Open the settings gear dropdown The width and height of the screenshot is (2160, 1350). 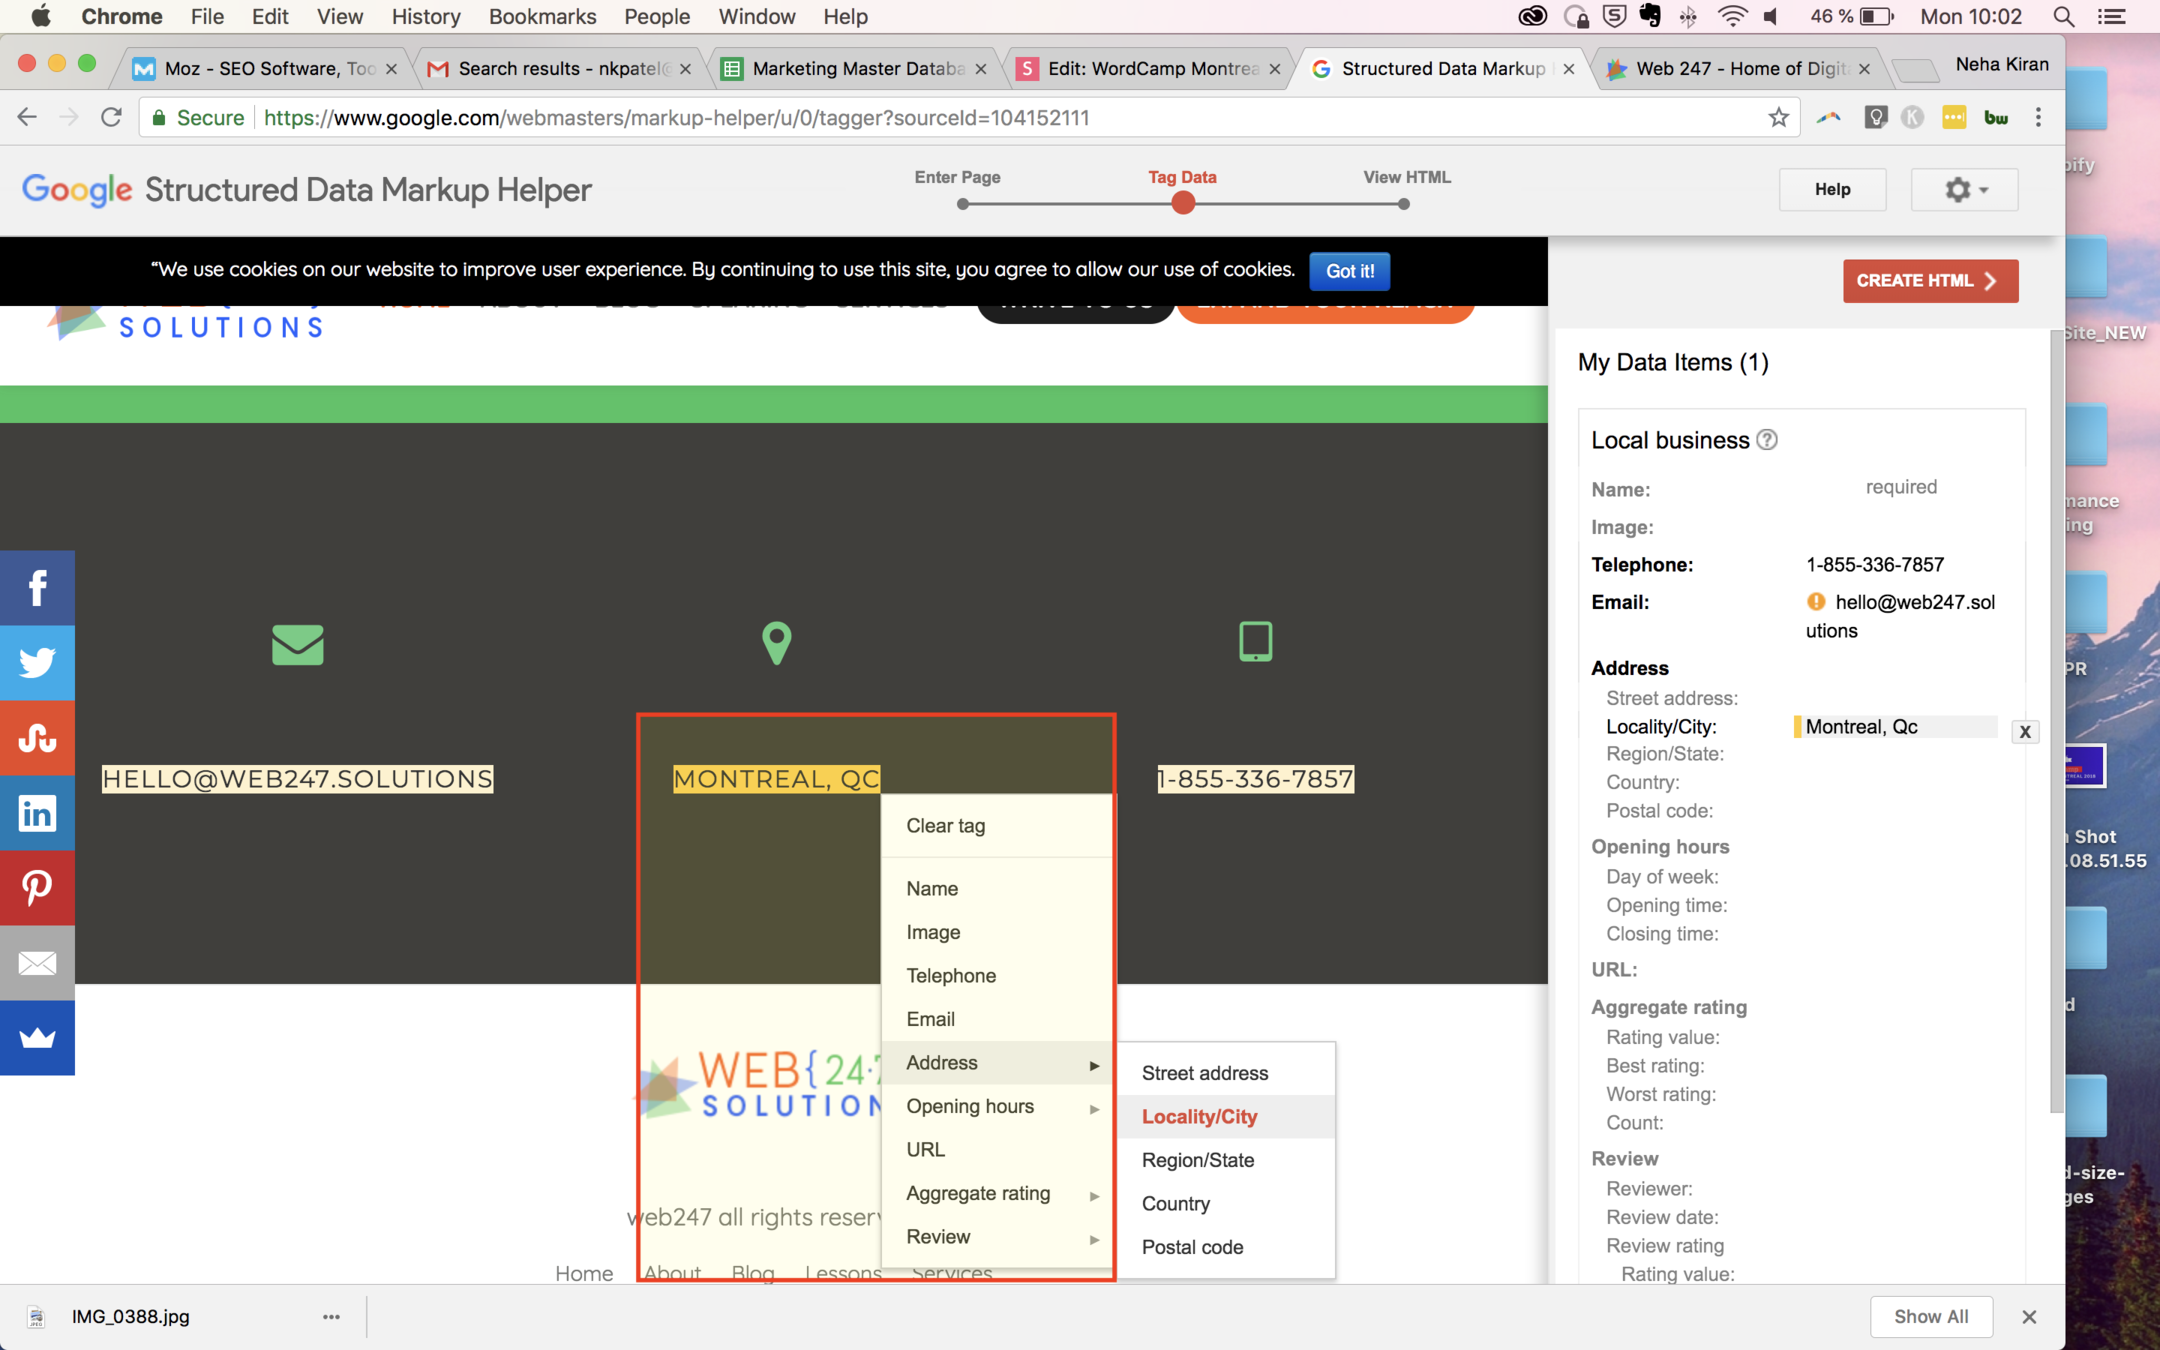(1964, 189)
